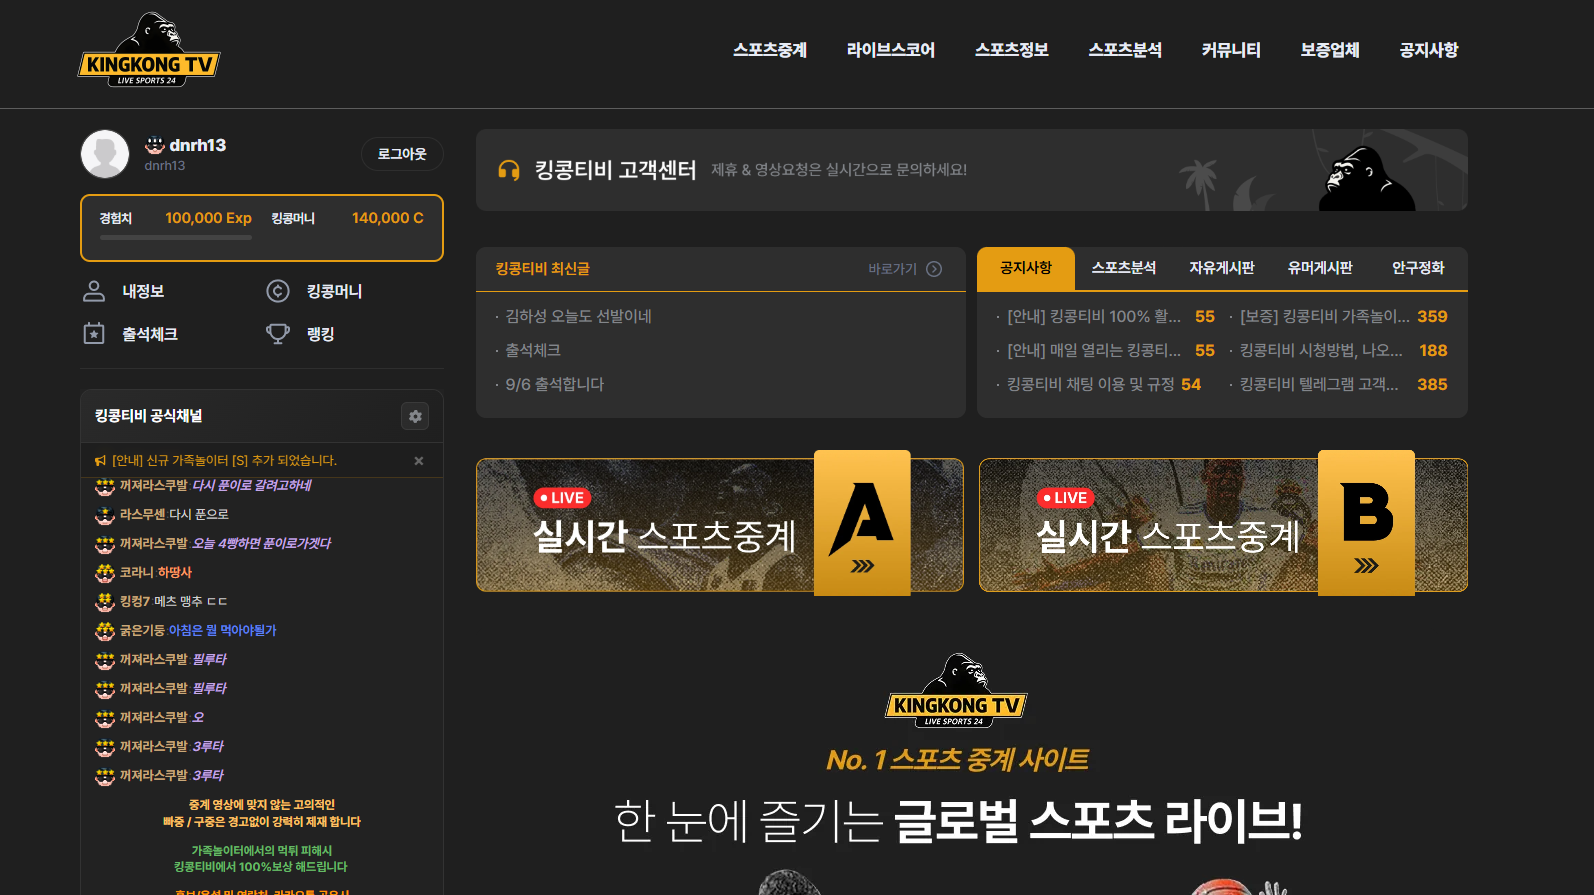Click the dnrh13 profile avatar
The width and height of the screenshot is (1594, 895).
click(x=105, y=154)
